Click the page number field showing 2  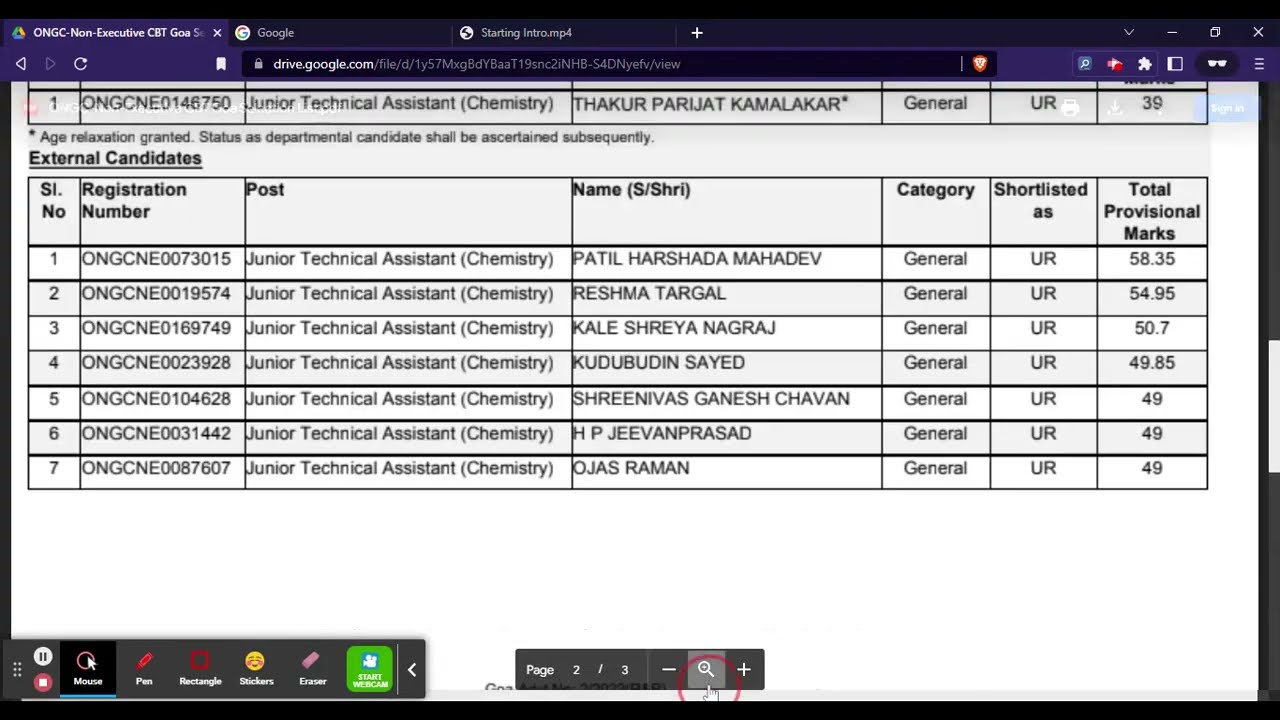coord(576,670)
